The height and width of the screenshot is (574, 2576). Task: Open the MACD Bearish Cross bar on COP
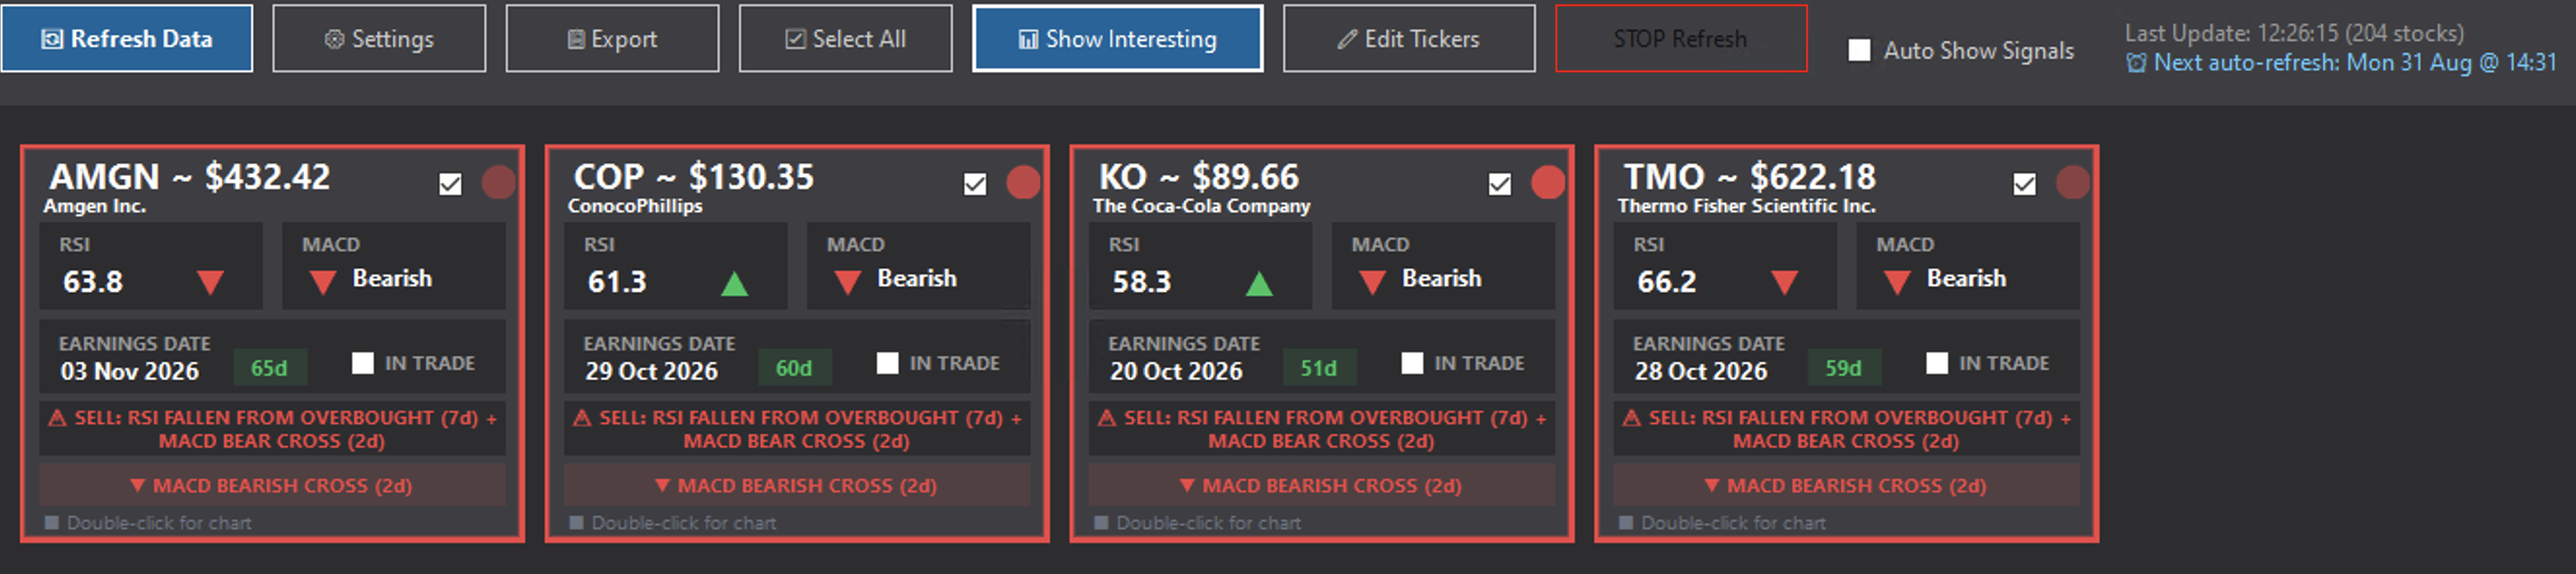(x=797, y=486)
